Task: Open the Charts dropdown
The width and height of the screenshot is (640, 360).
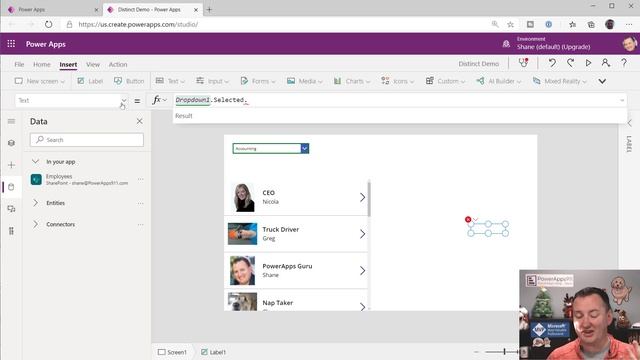Action: pyautogui.click(x=352, y=81)
